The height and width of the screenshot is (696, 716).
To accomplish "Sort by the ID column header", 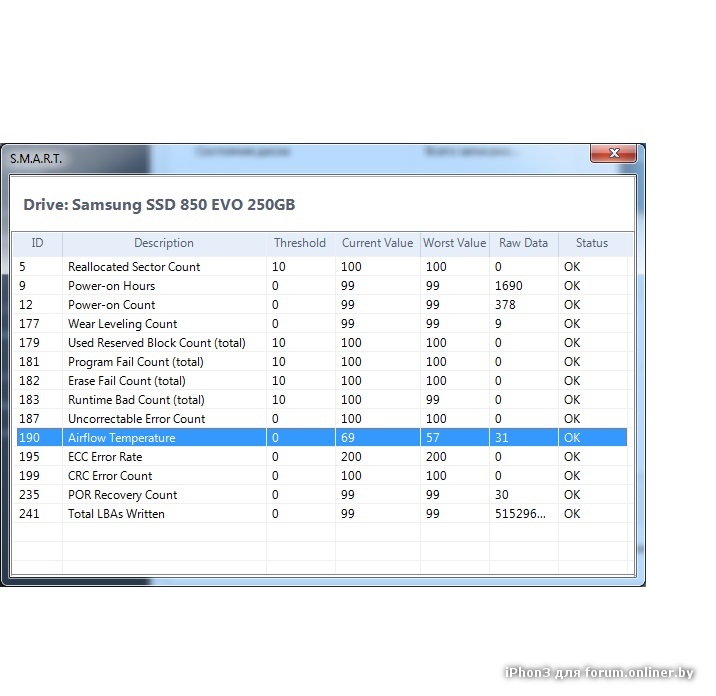I will [37, 243].
